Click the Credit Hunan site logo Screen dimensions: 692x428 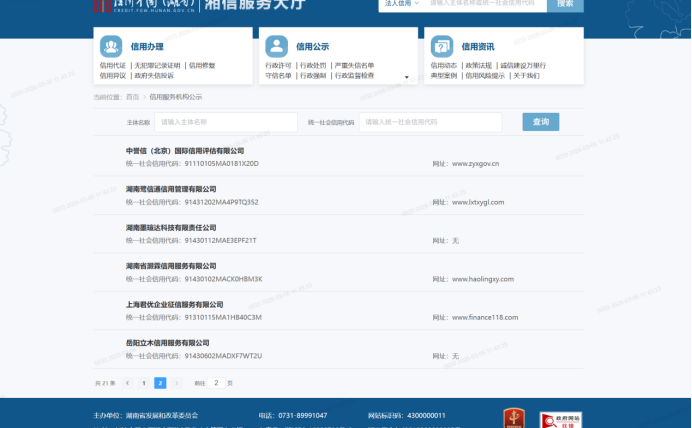(x=144, y=5)
